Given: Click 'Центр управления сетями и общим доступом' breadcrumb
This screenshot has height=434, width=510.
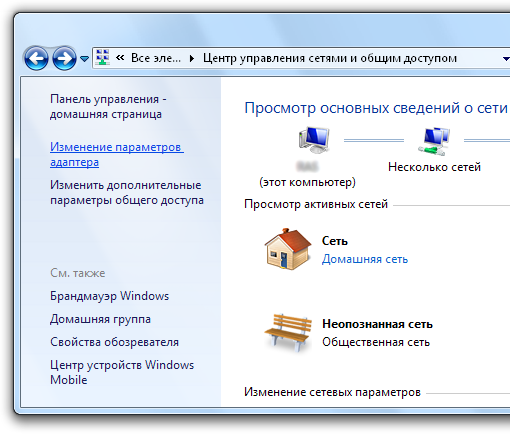Looking at the screenshot, I should pos(330,58).
